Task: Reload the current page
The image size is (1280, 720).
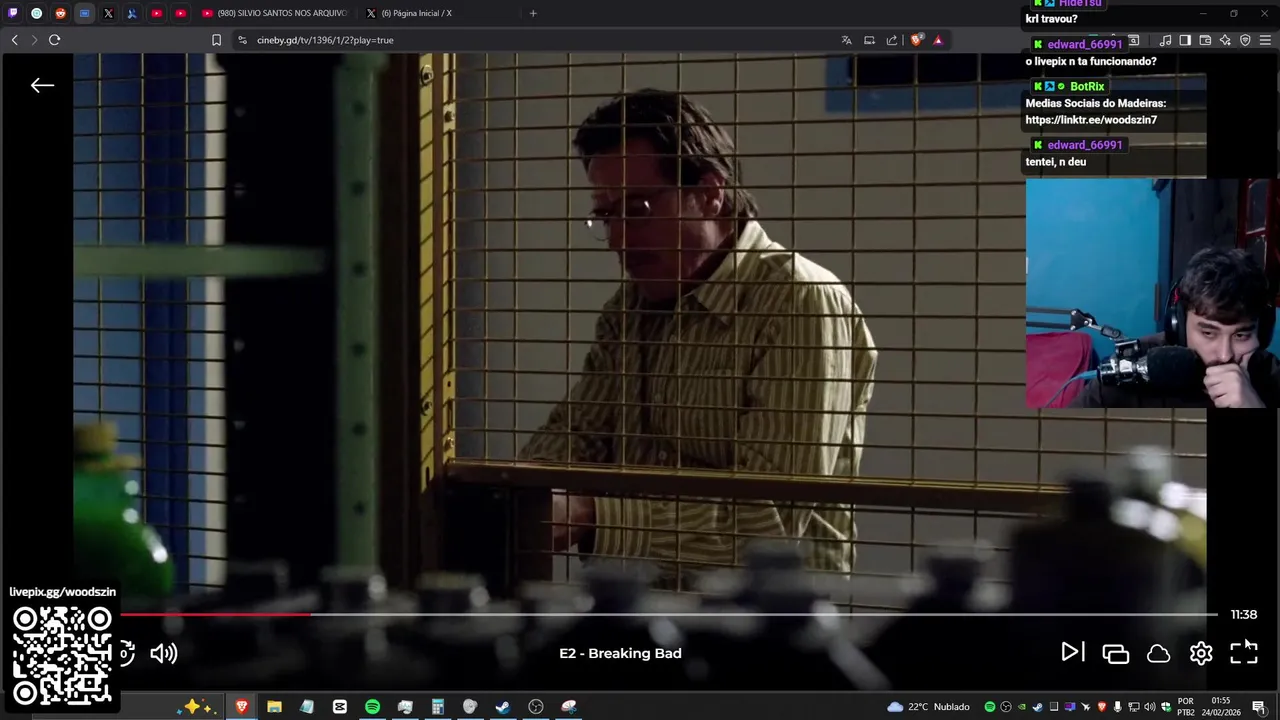Action: pos(54,40)
